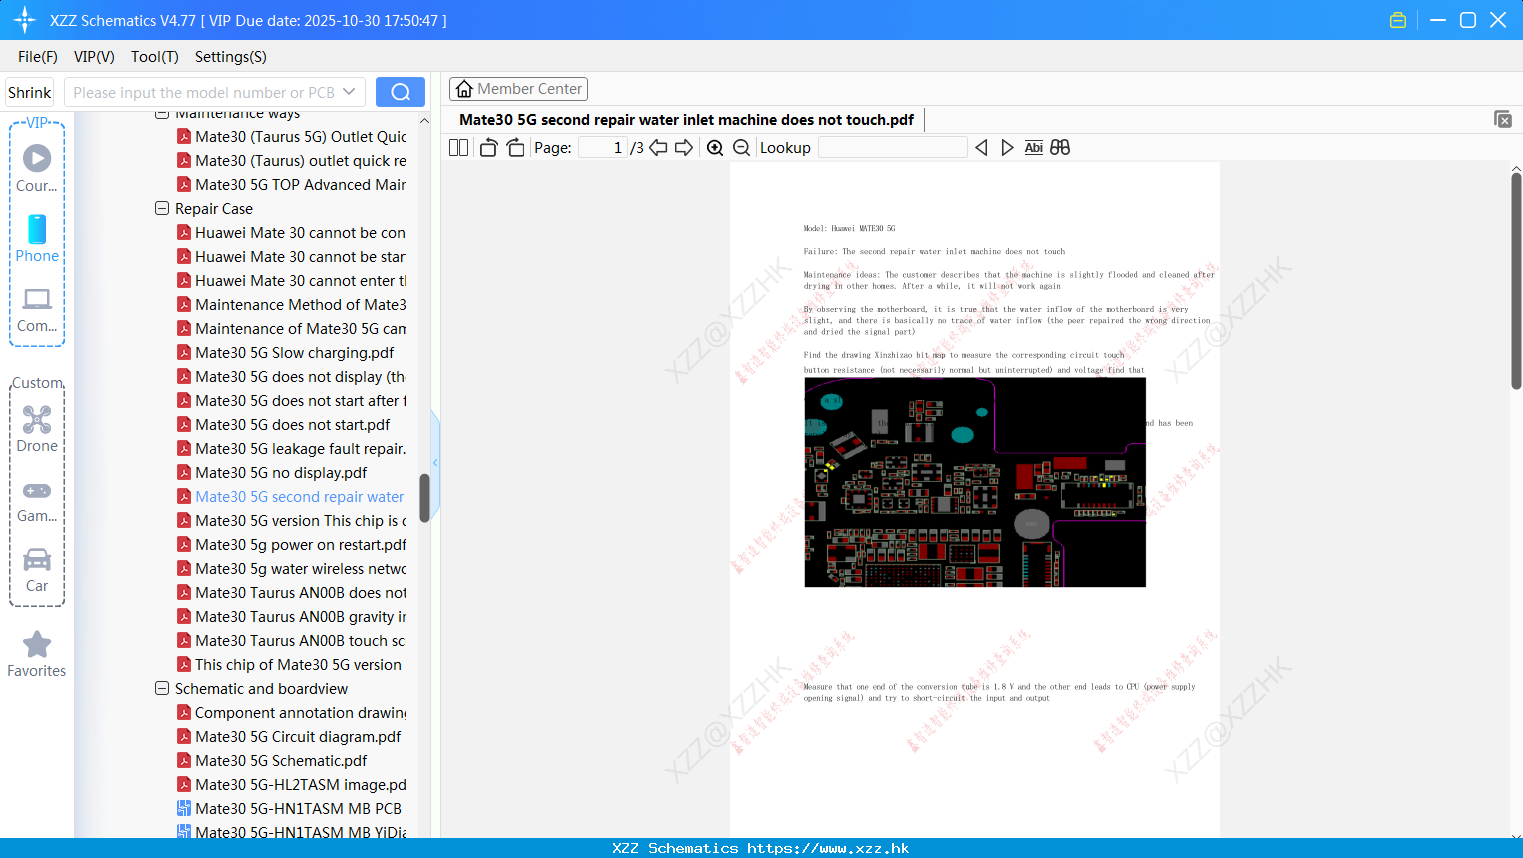Select the Drone category
The width and height of the screenshot is (1523, 858).
tap(37, 430)
